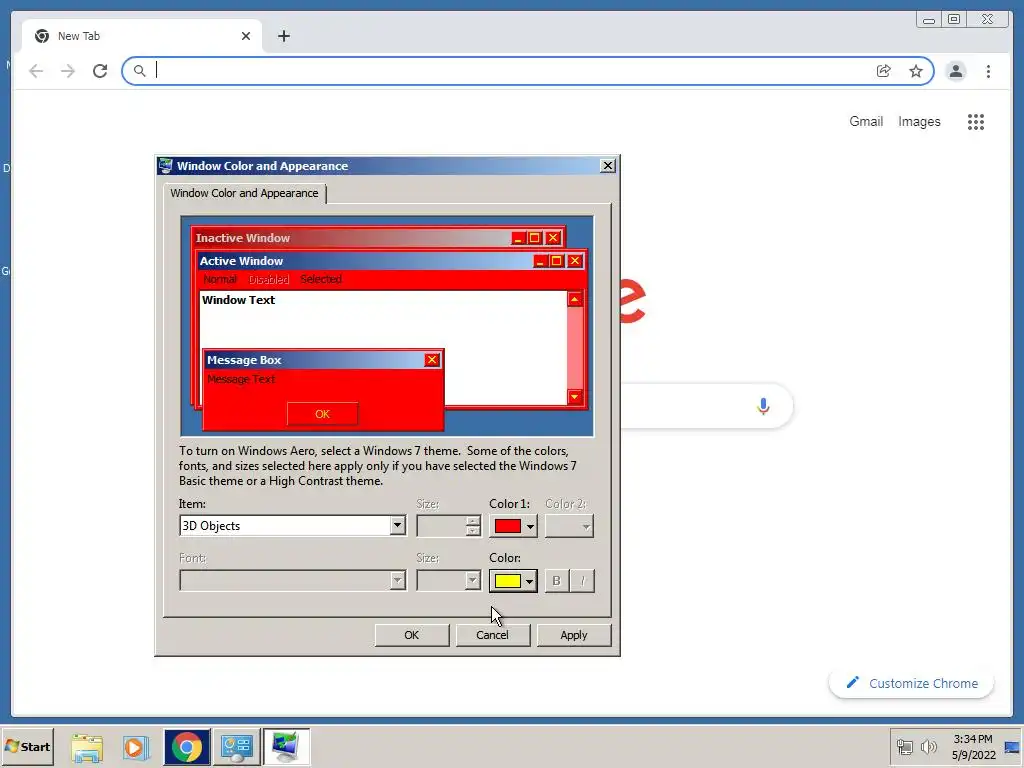Click the share page icon in address bar

click(884, 71)
